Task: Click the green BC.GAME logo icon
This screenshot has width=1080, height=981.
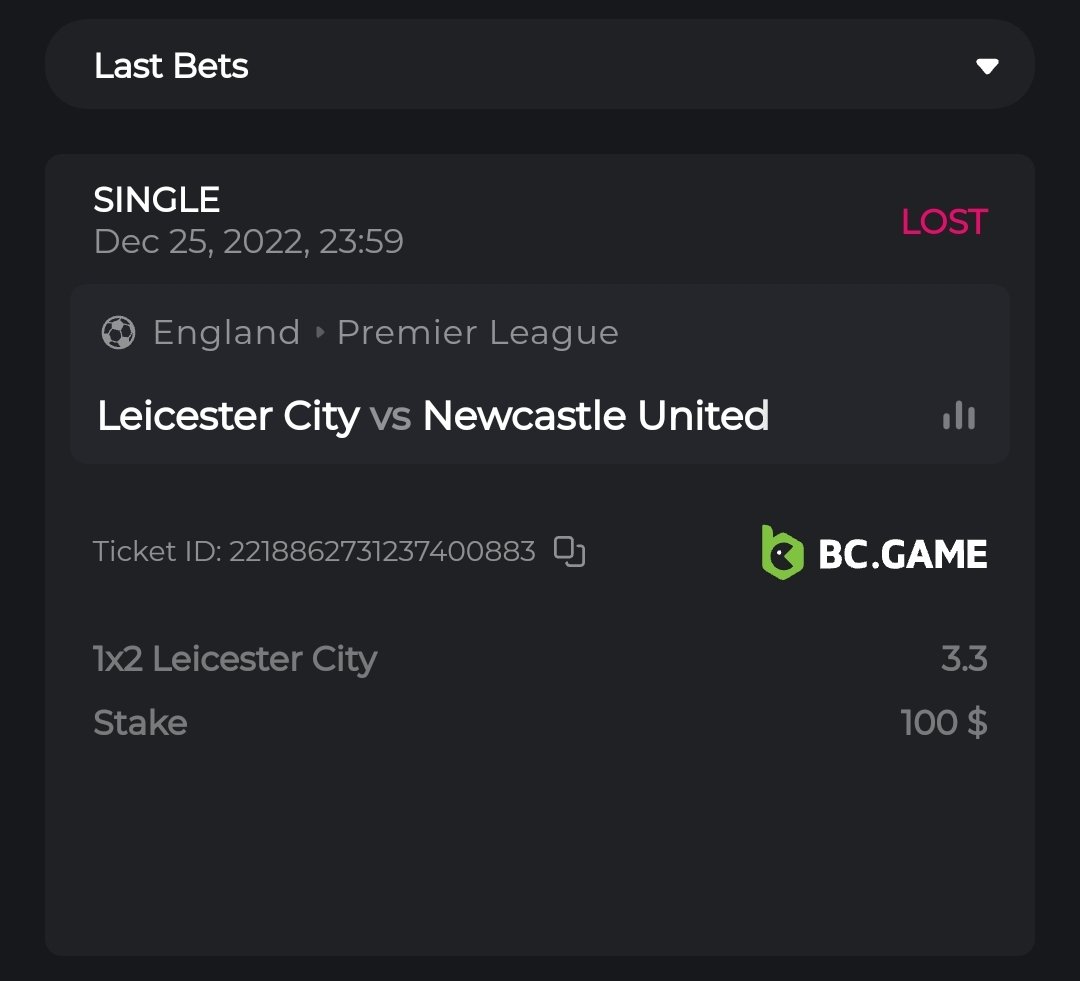Action: coord(782,553)
